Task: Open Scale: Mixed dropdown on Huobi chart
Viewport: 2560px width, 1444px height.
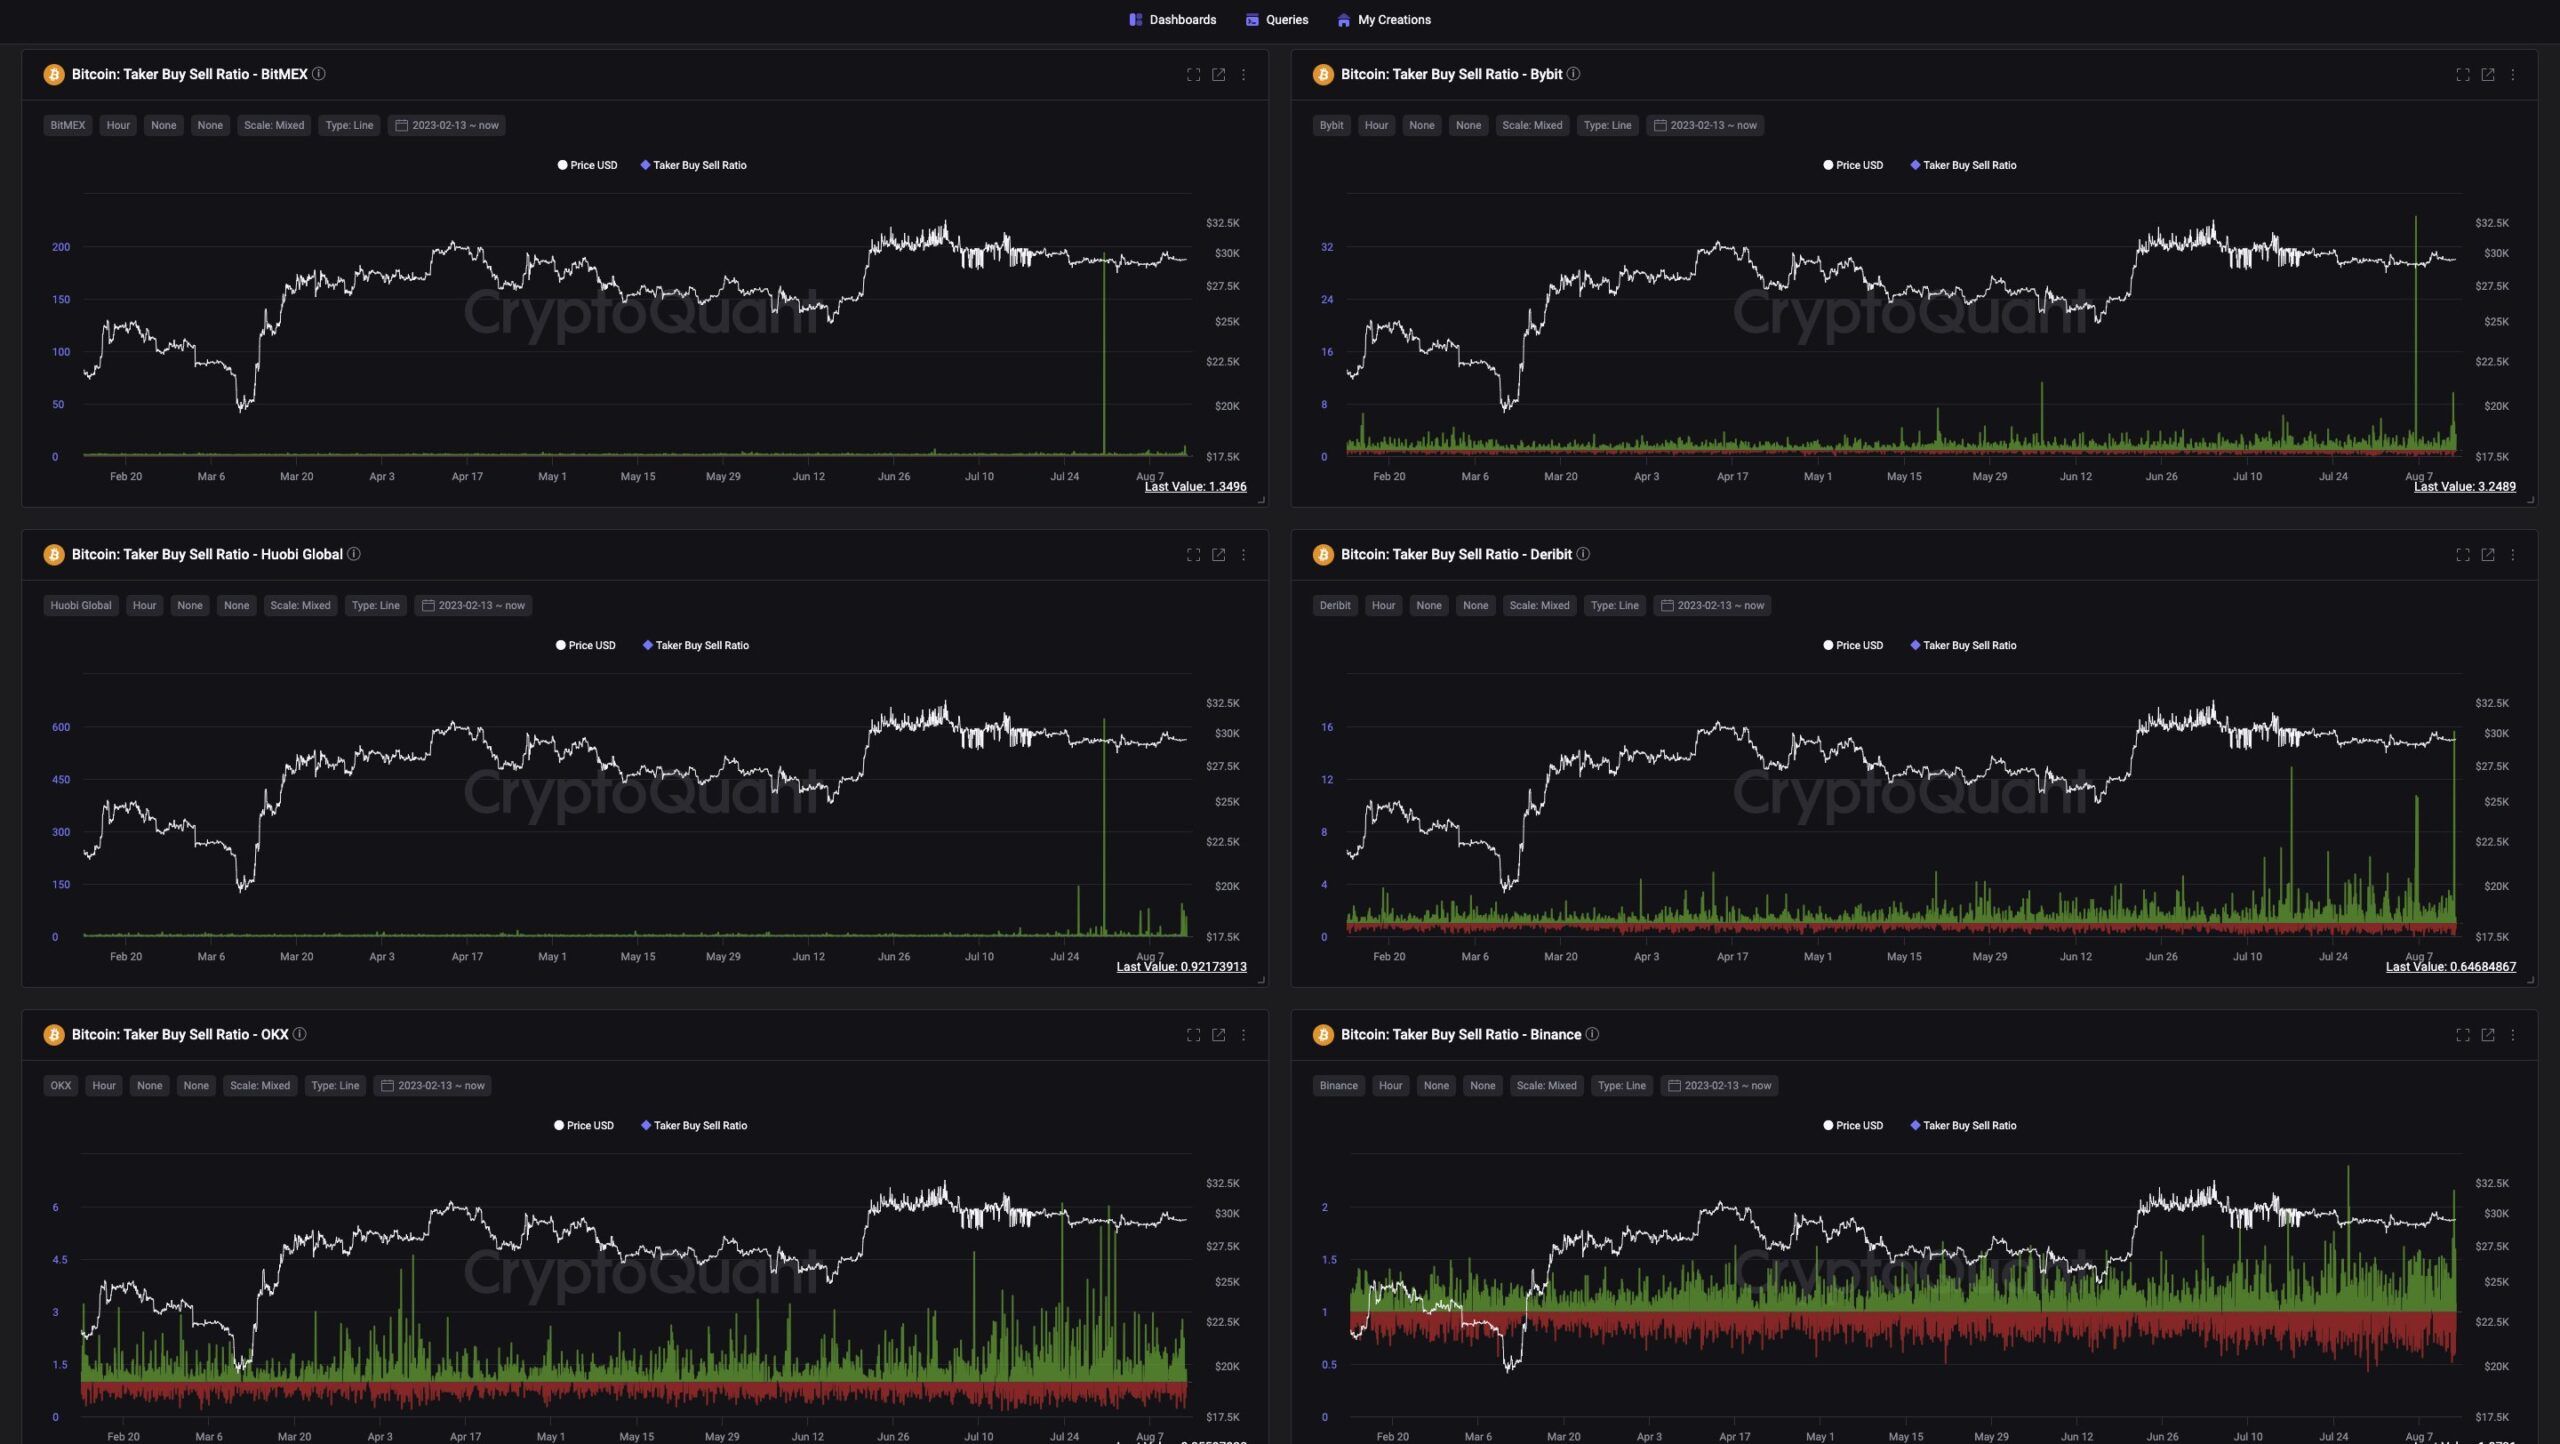Action: click(x=300, y=606)
